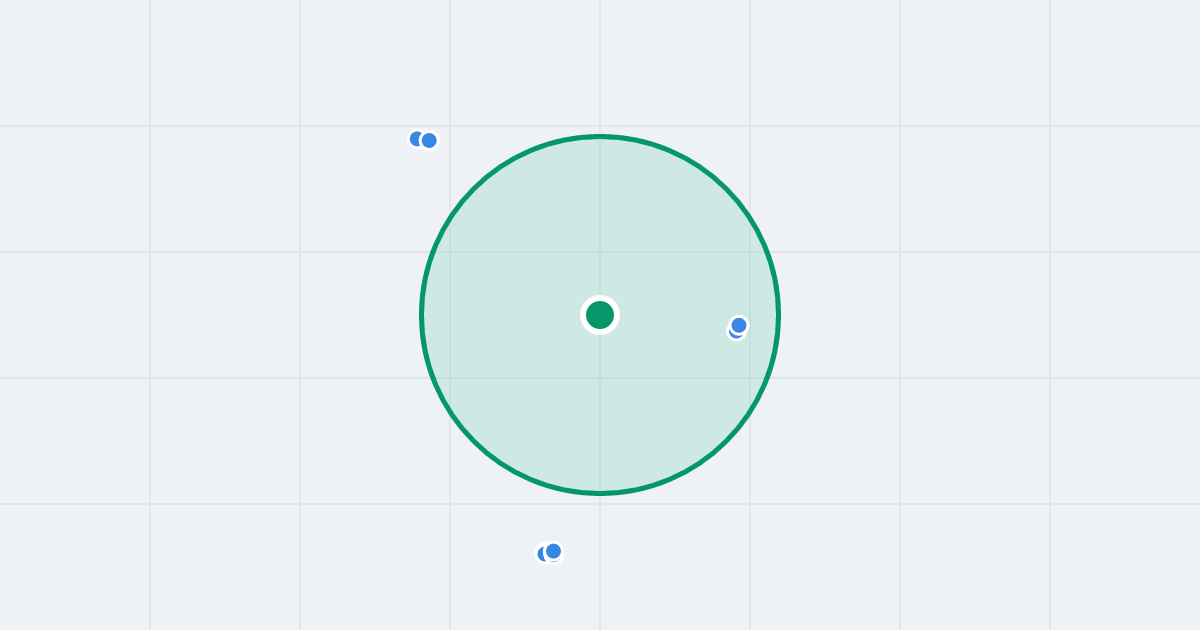Viewport: 1200px width, 630px height.
Task: Click the green center marker of the circle
Action: pos(600,315)
